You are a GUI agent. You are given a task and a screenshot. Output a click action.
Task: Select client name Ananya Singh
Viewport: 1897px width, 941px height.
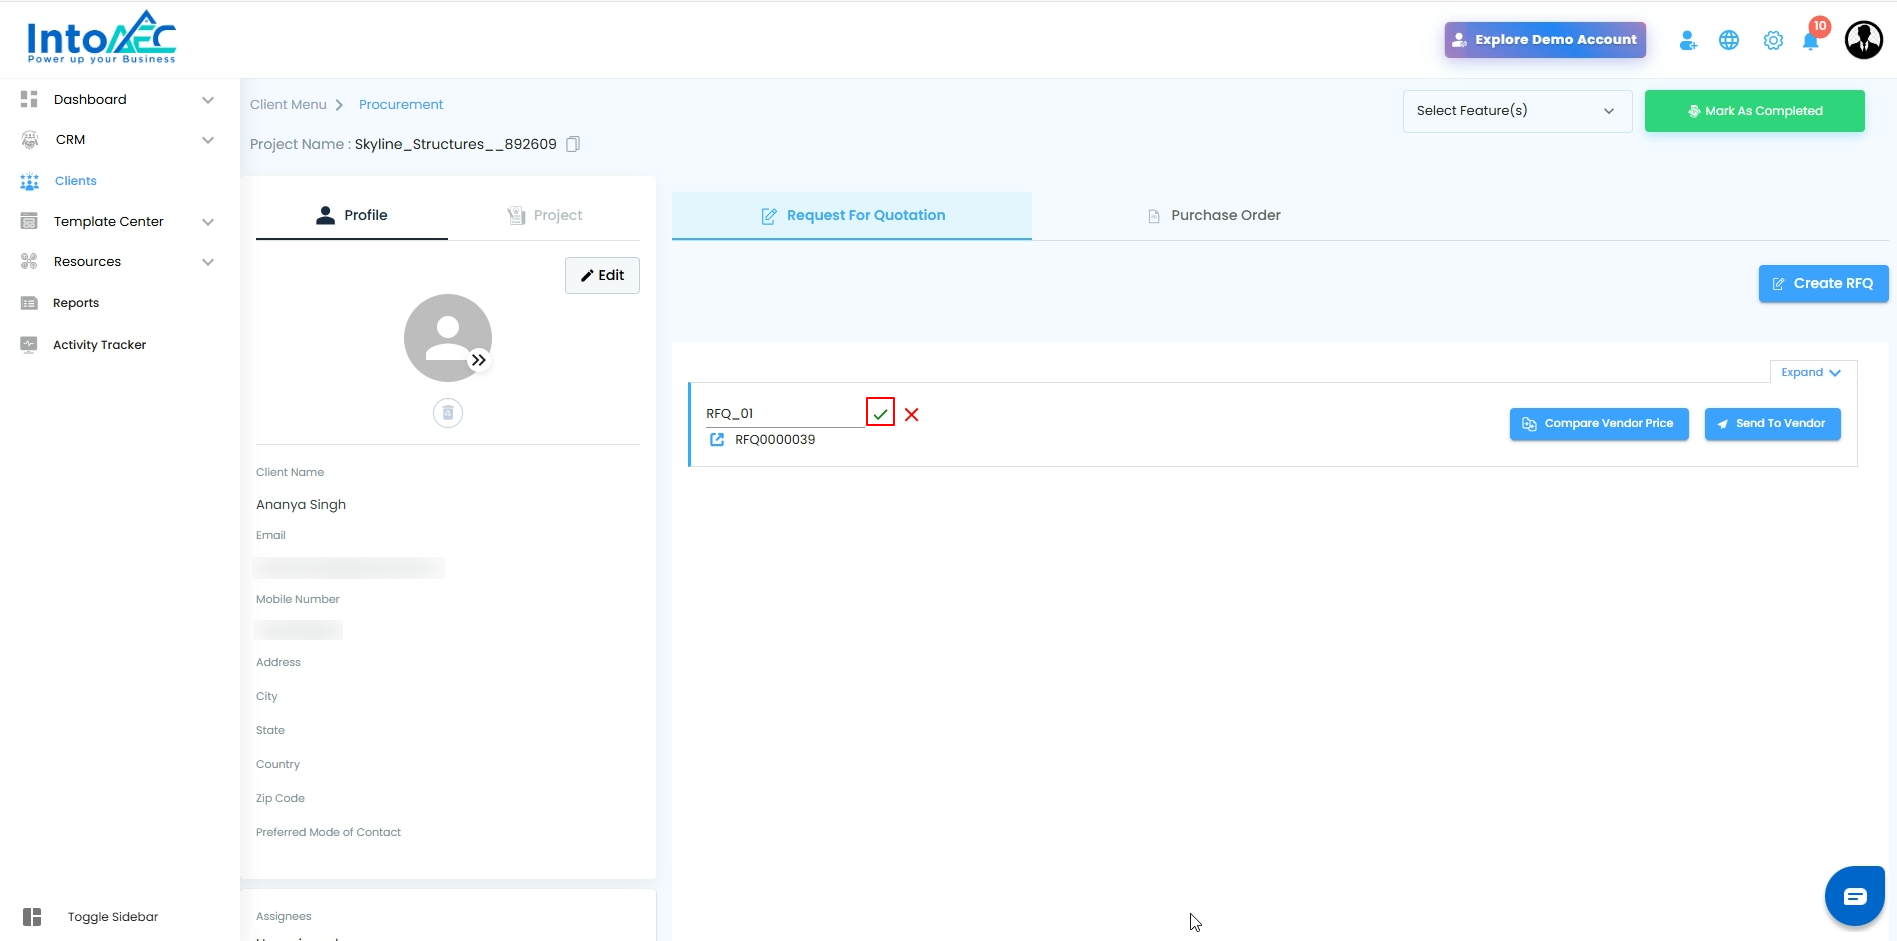pos(301,505)
